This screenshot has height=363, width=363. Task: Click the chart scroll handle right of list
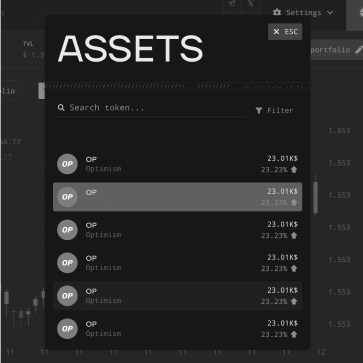click(315, 197)
